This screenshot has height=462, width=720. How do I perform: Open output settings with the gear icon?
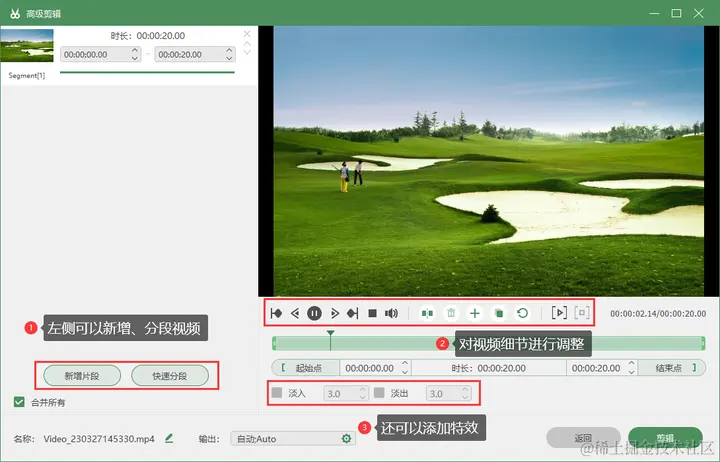coord(346,439)
